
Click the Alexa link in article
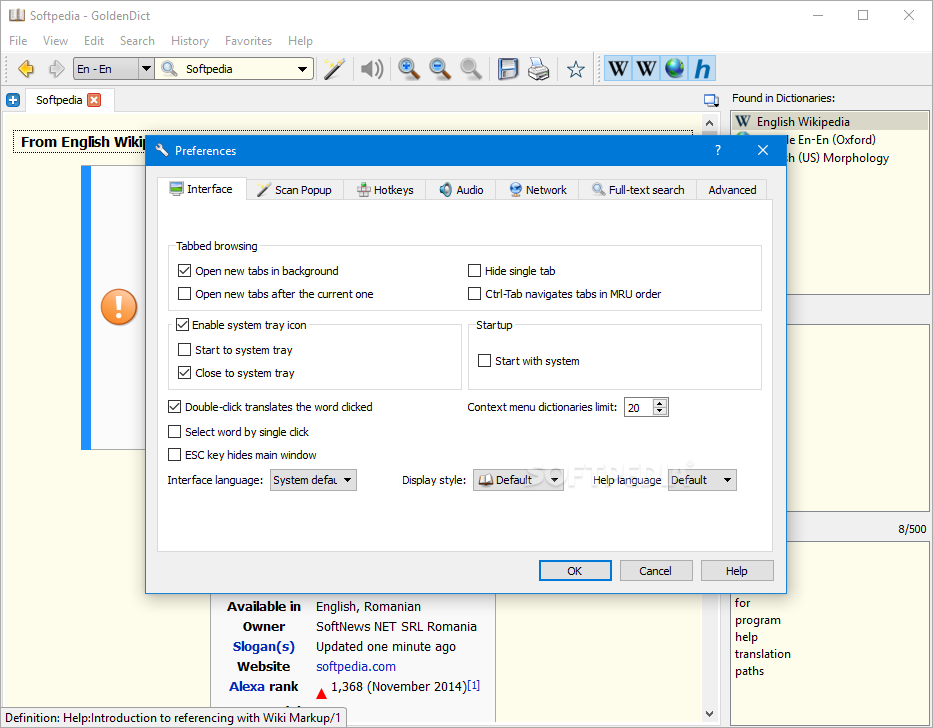[247, 686]
